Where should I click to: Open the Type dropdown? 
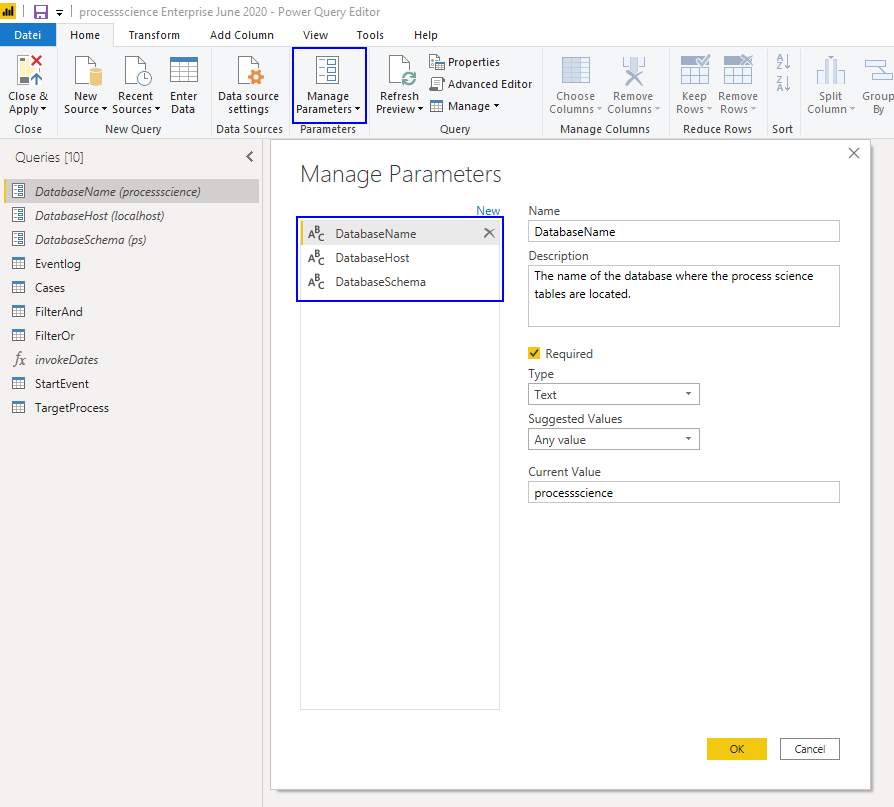click(613, 394)
